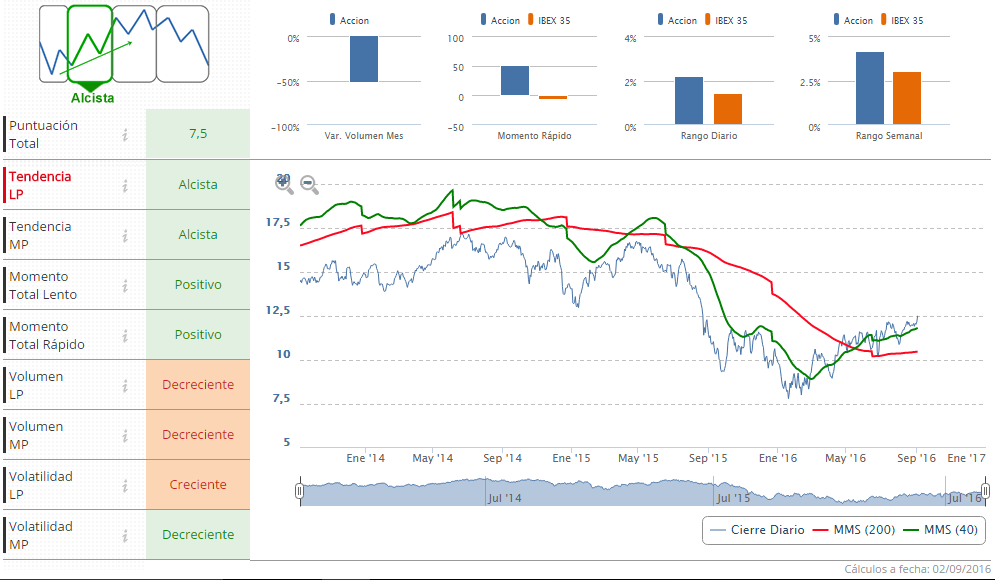Toggle IBEX 35 in Rango Diario chart

[724, 20]
